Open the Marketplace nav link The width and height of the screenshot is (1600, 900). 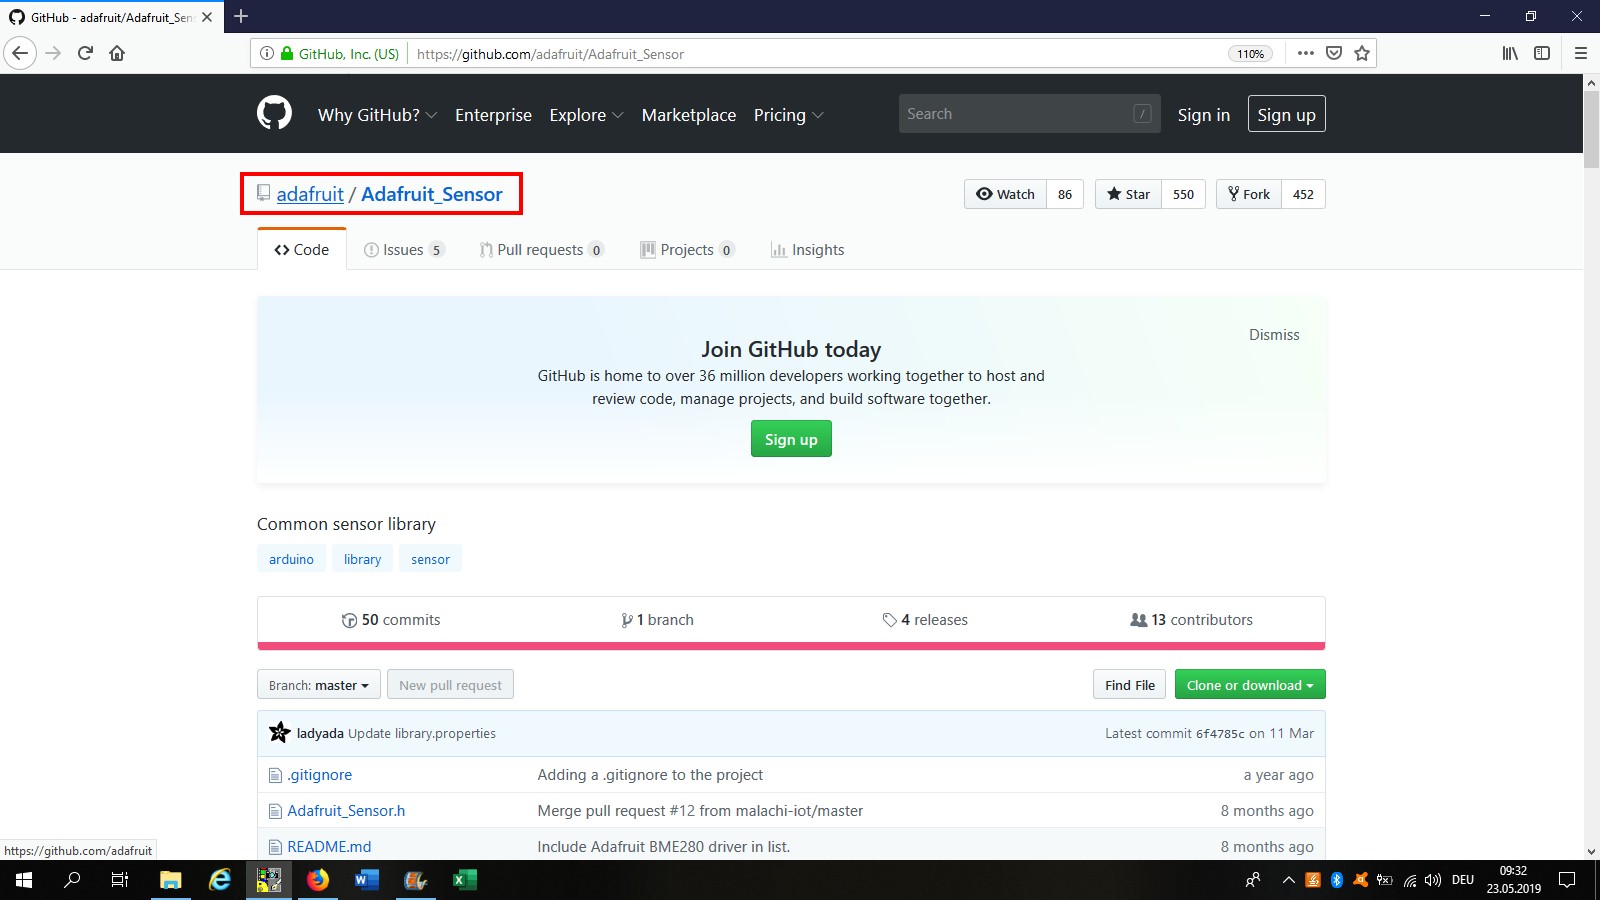pos(689,115)
